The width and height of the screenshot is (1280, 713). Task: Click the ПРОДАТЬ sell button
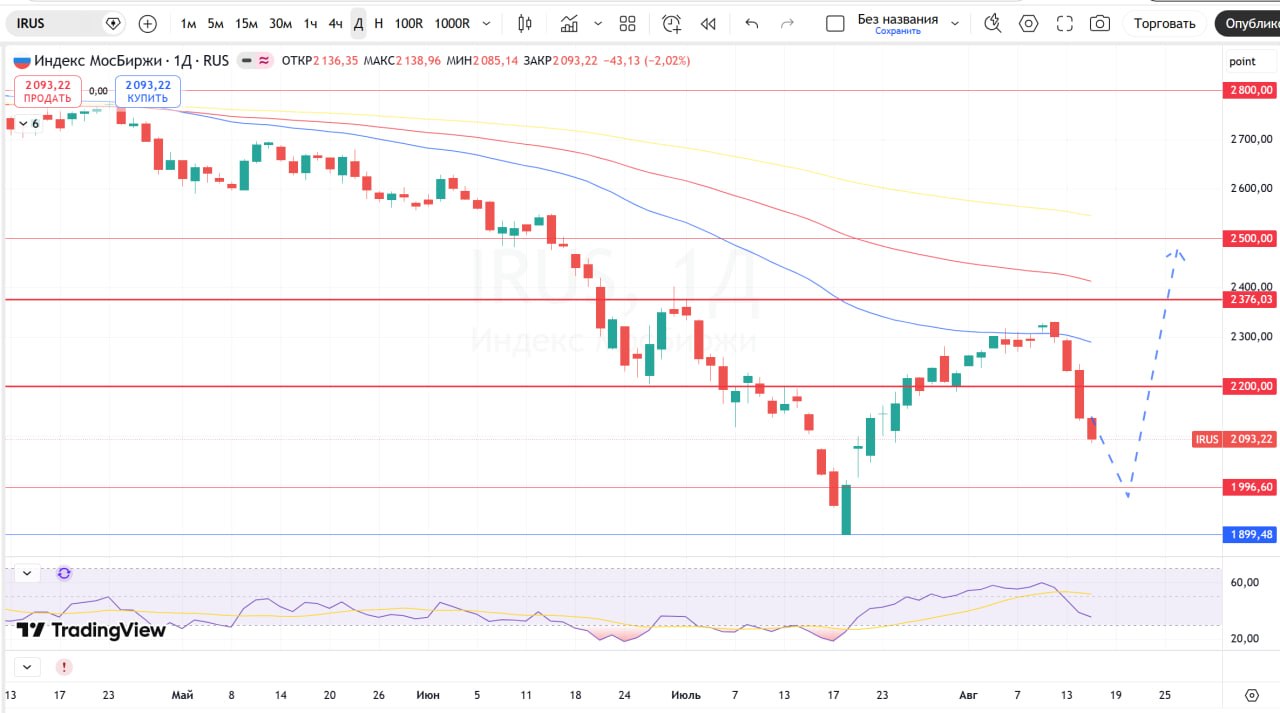[x=48, y=91]
